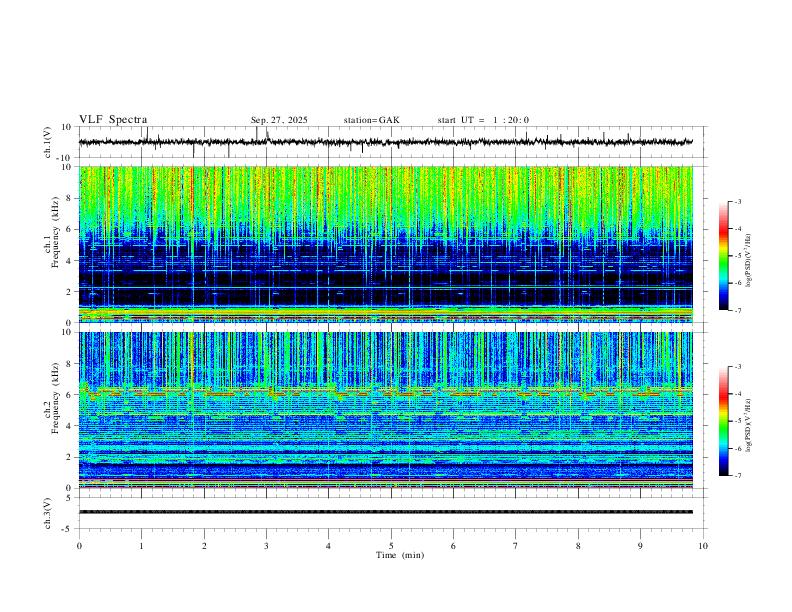
Task: Click the "8" kHz tick on ch.1 frequency axis
Action: [69, 198]
